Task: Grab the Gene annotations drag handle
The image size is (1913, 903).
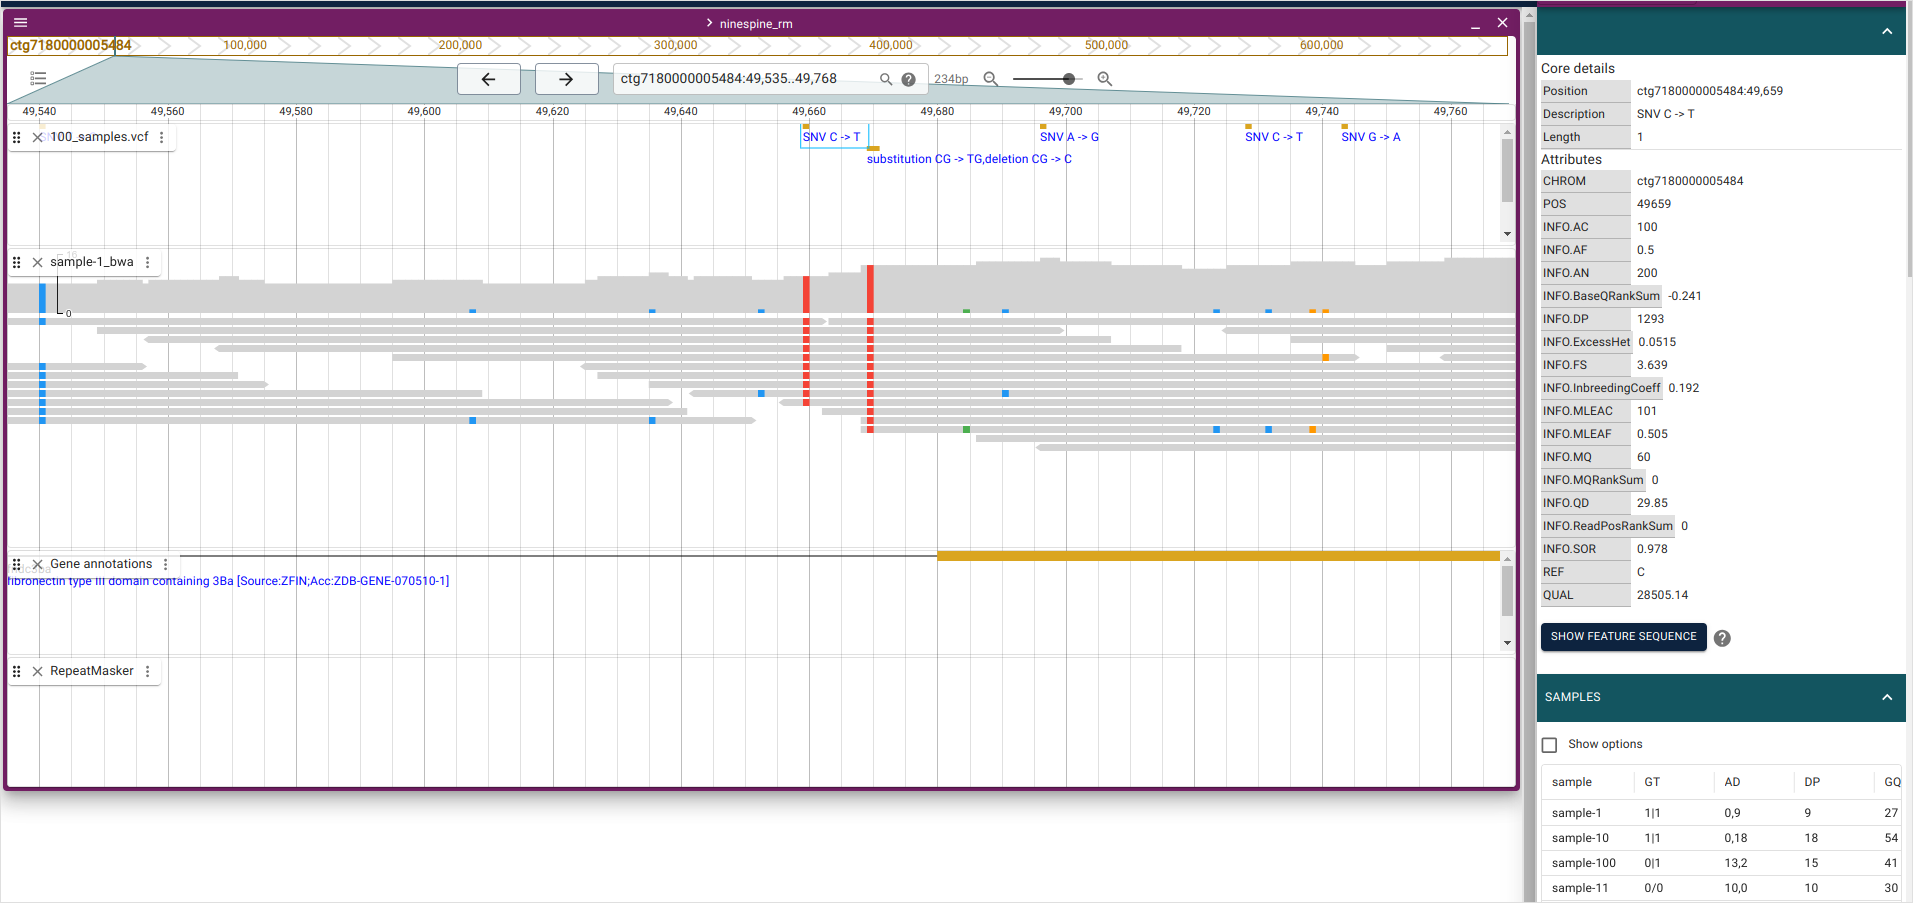Action: [16, 564]
